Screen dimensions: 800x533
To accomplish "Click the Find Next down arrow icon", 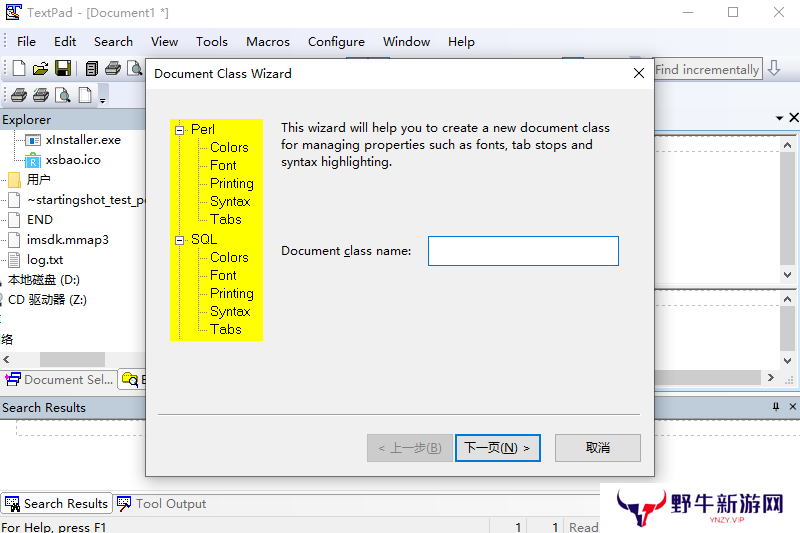I will pos(774,68).
